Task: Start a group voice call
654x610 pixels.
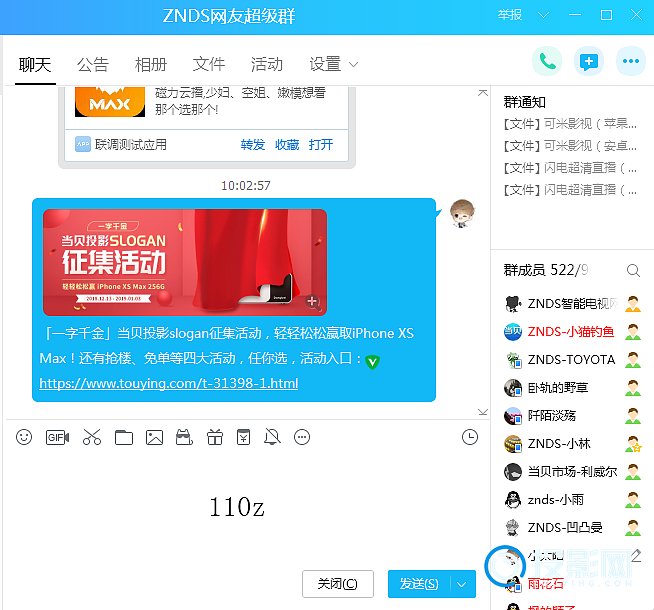Action: [547, 61]
